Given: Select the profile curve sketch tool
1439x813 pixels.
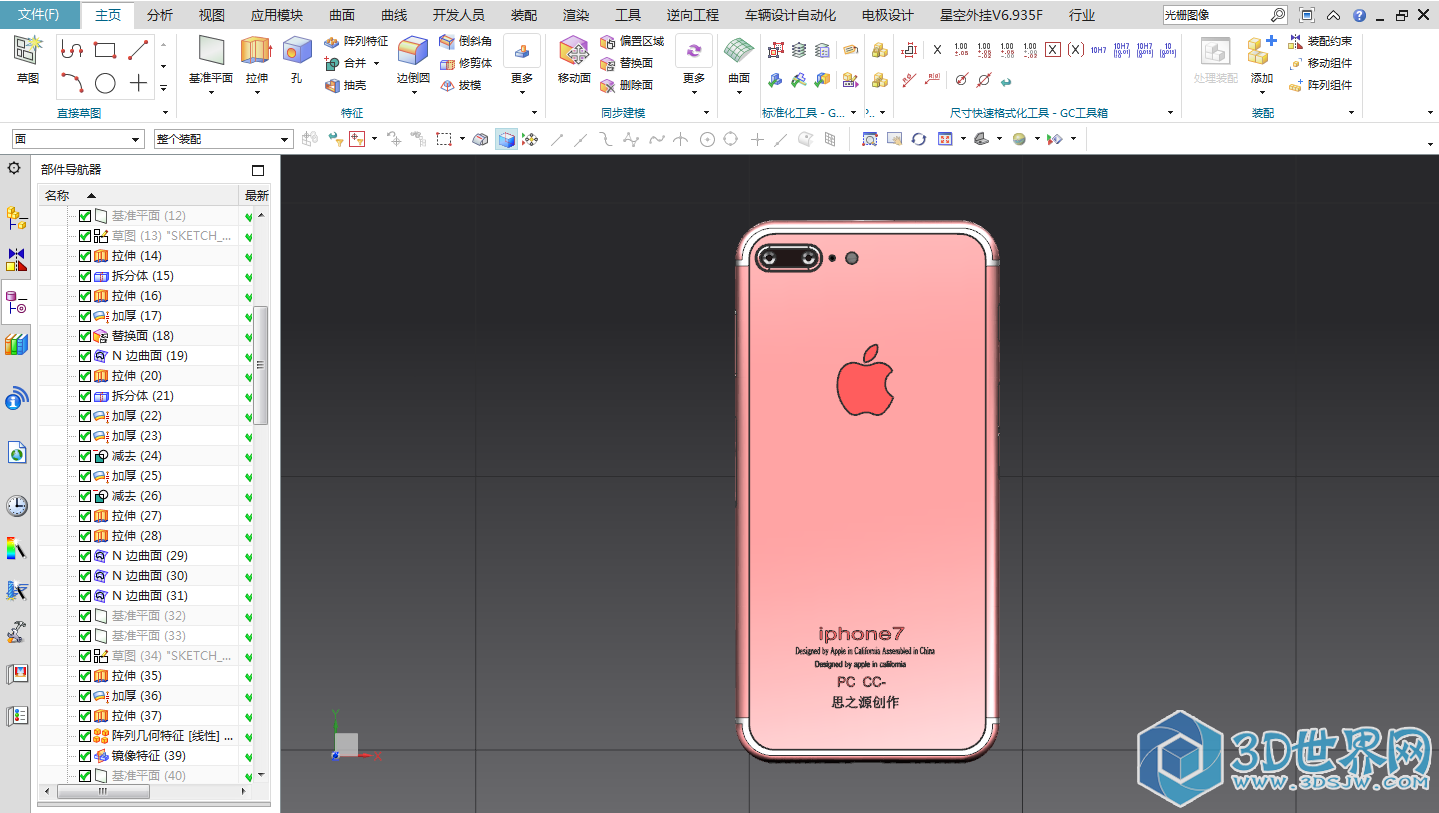Looking at the screenshot, I should (71, 49).
